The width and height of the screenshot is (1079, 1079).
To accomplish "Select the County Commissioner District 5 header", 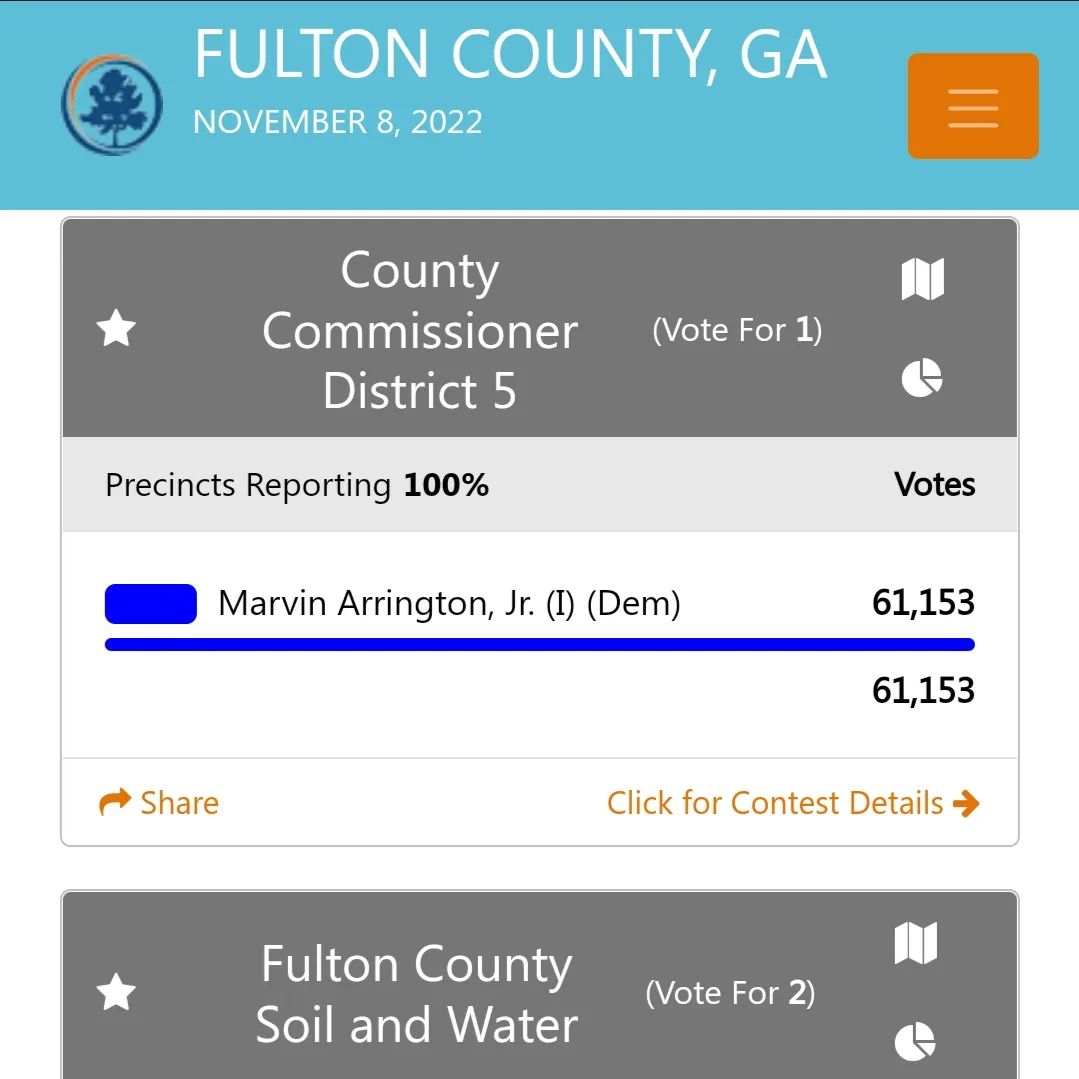I will click(420, 330).
